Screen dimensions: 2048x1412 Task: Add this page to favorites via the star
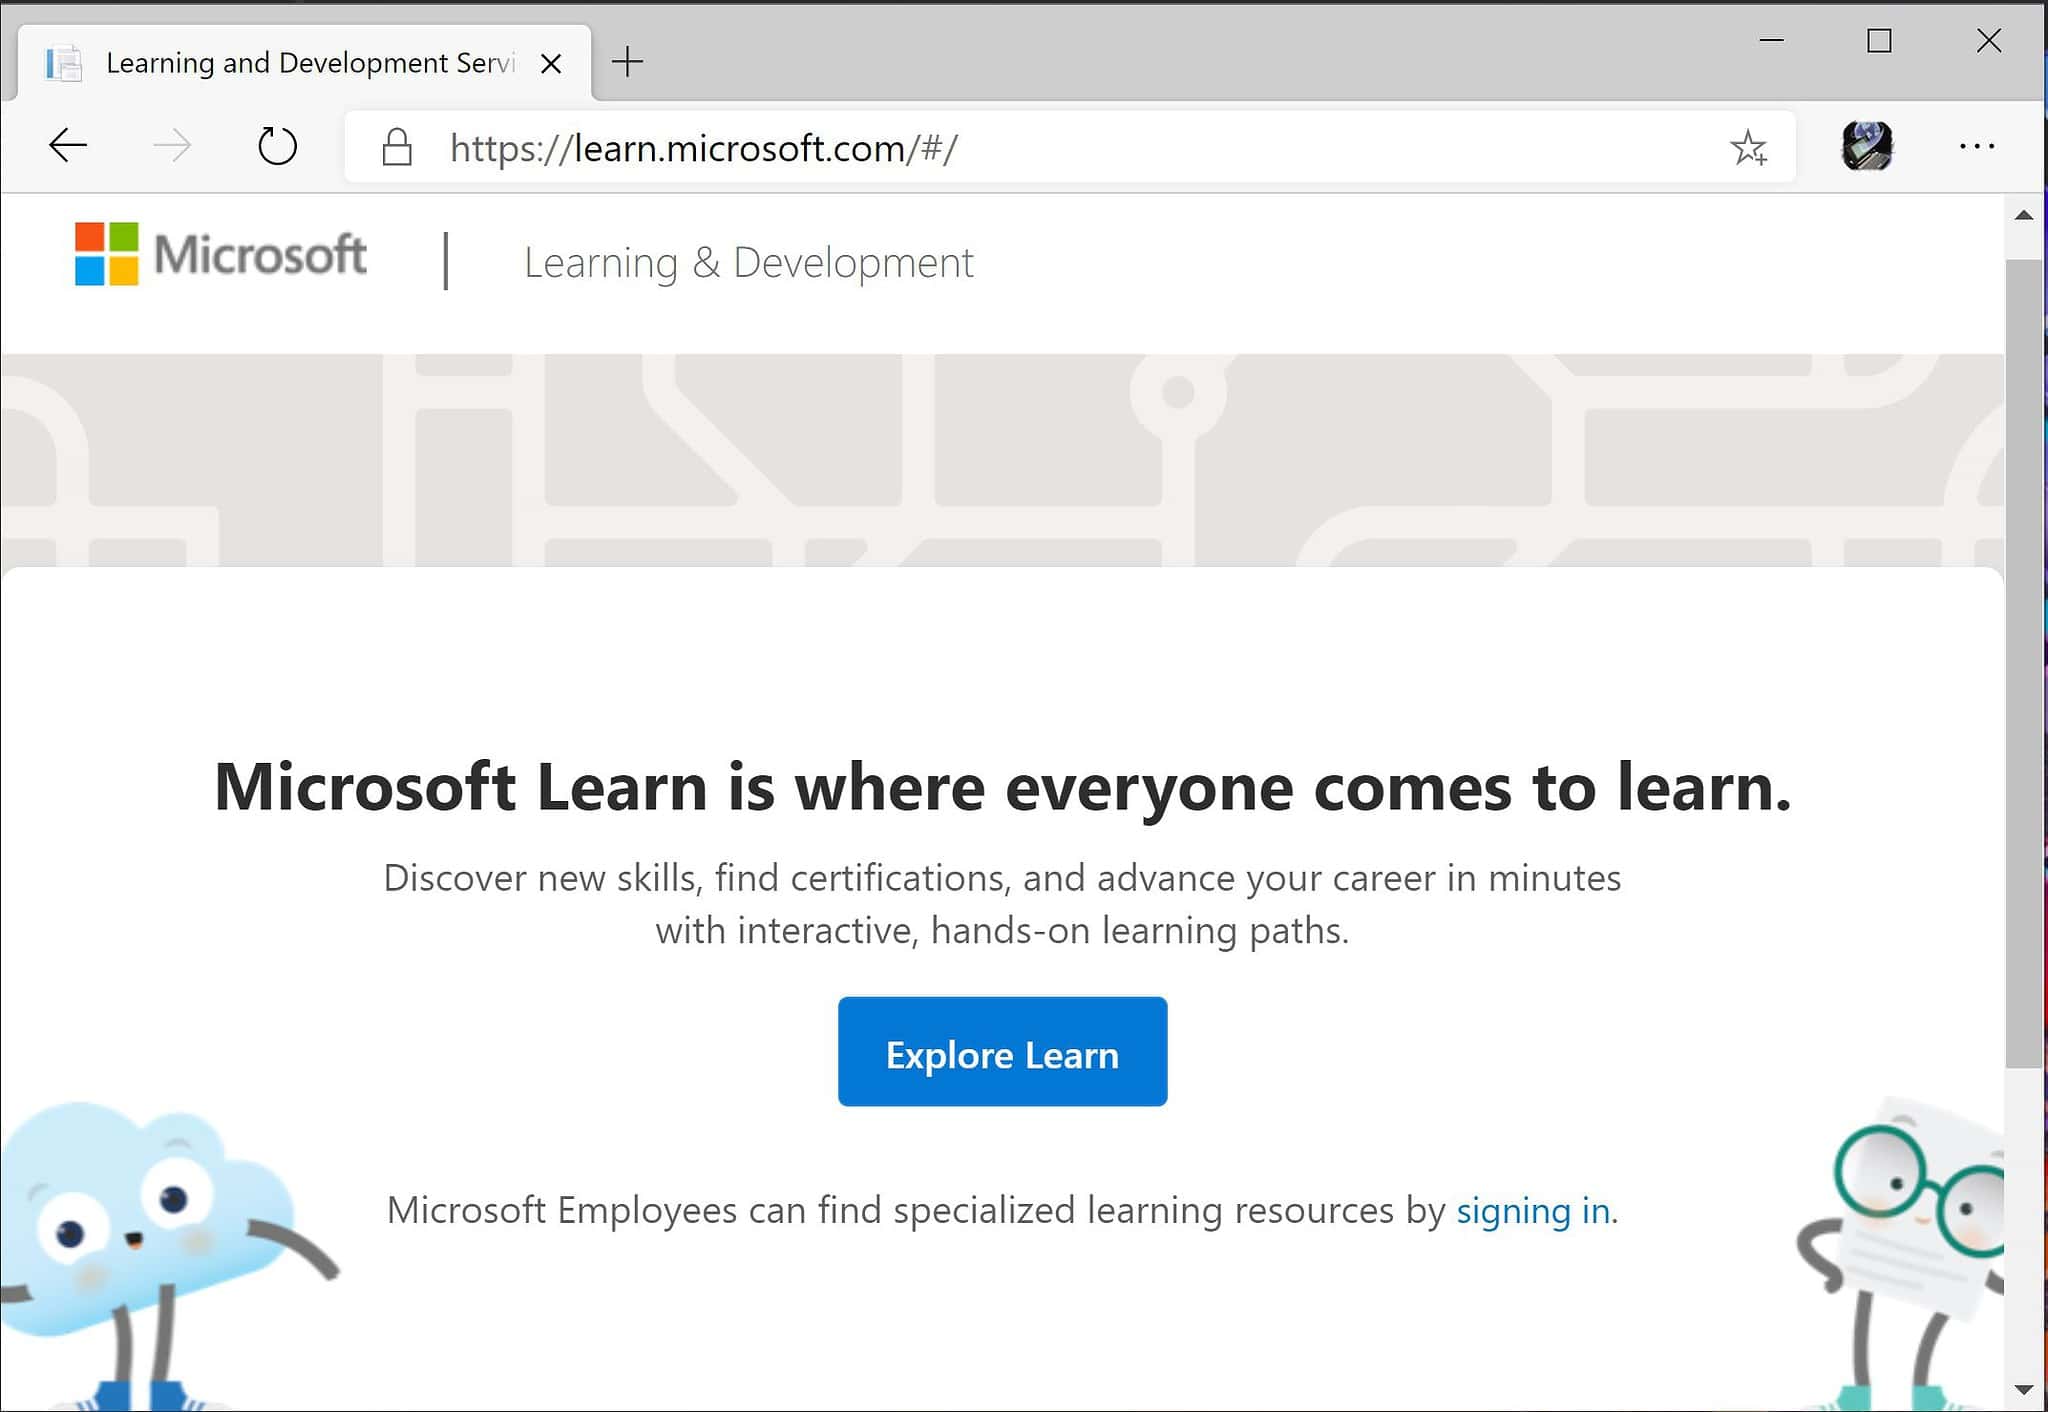(x=1748, y=148)
